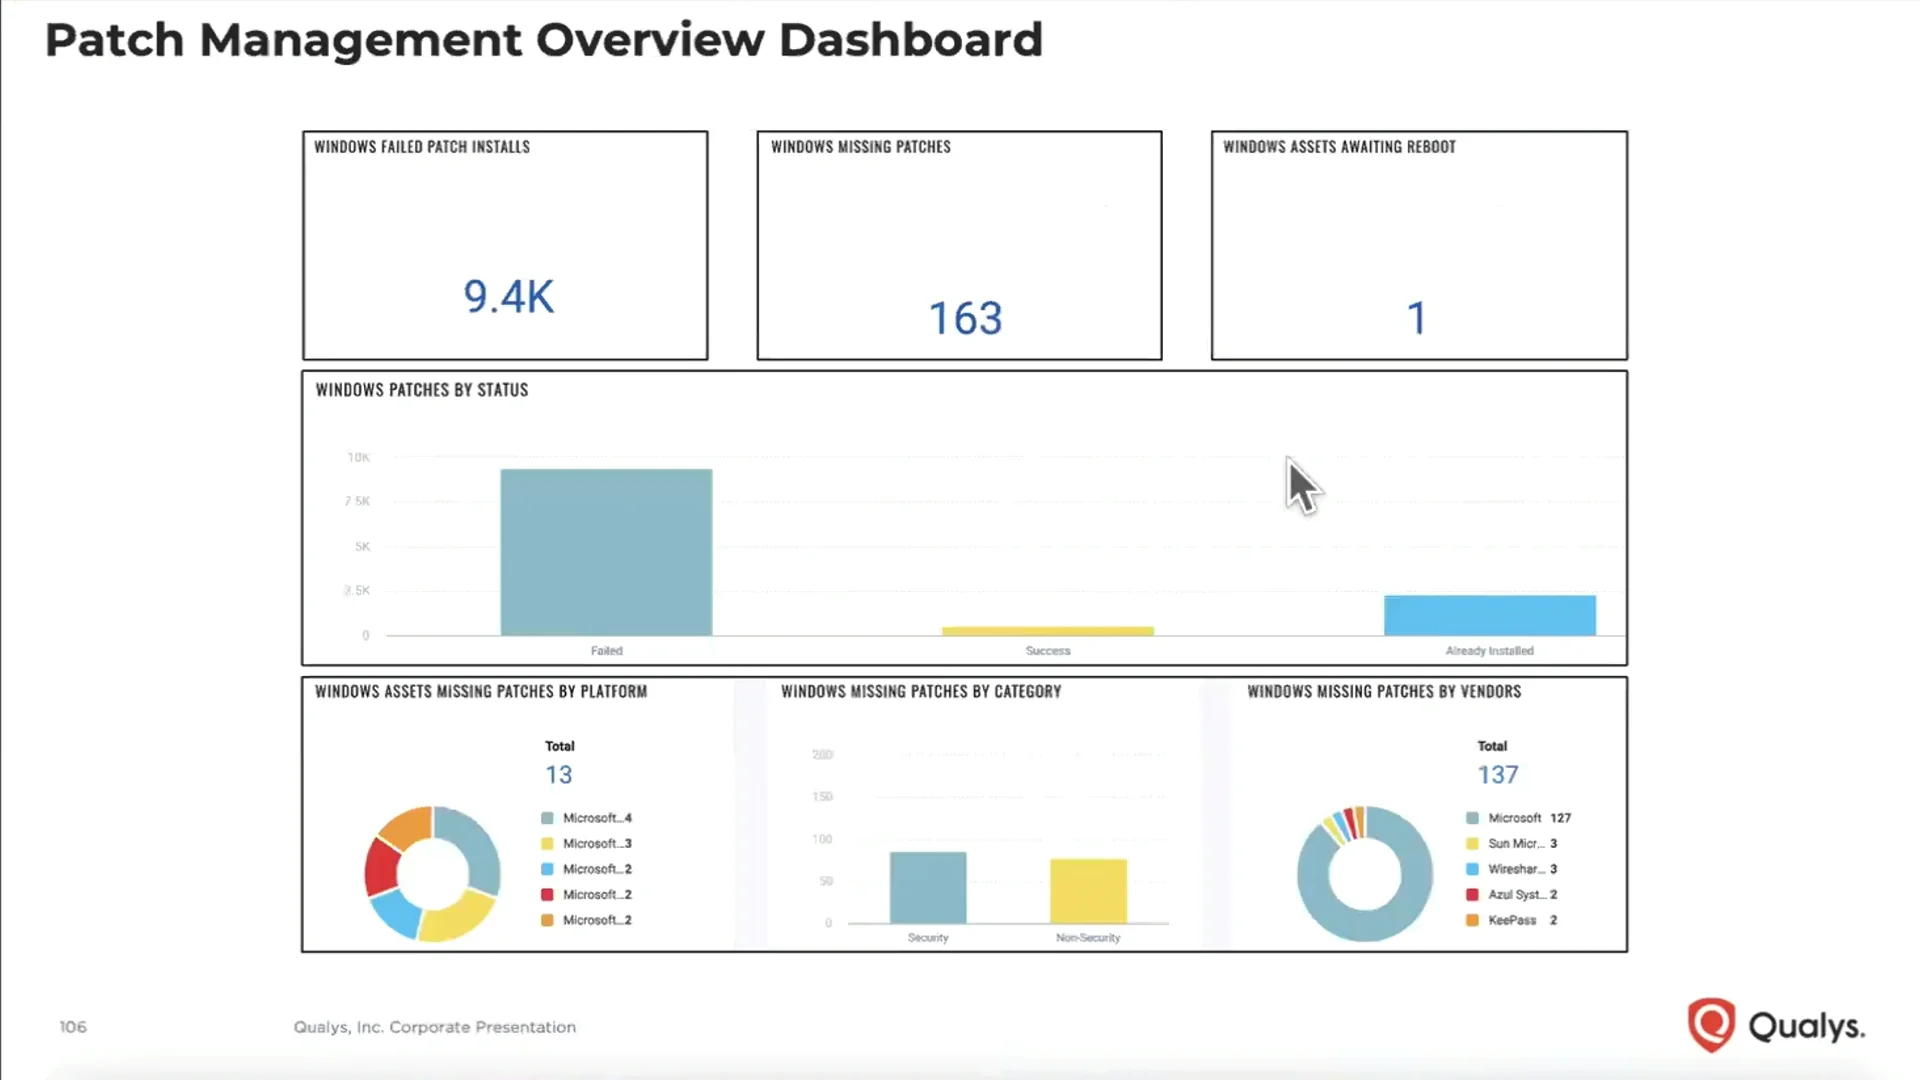
Task: Select the Windows Patches By Status panel title
Action: pyautogui.click(x=421, y=390)
